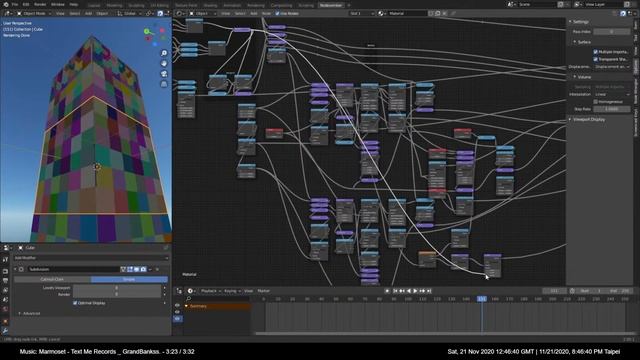The image size is (640, 360).
Task: Open timeline Keying menu
Action: coord(232,291)
